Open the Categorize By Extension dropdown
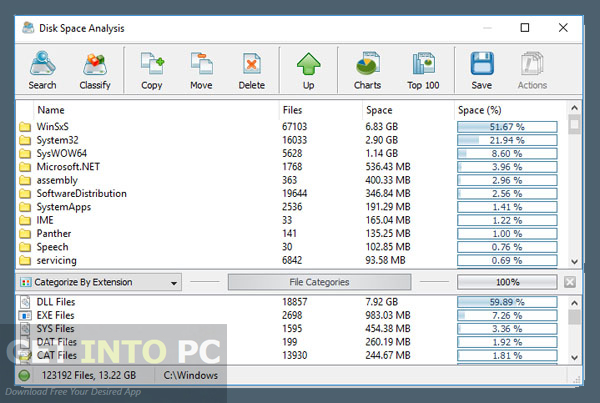 [x=99, y=283]
